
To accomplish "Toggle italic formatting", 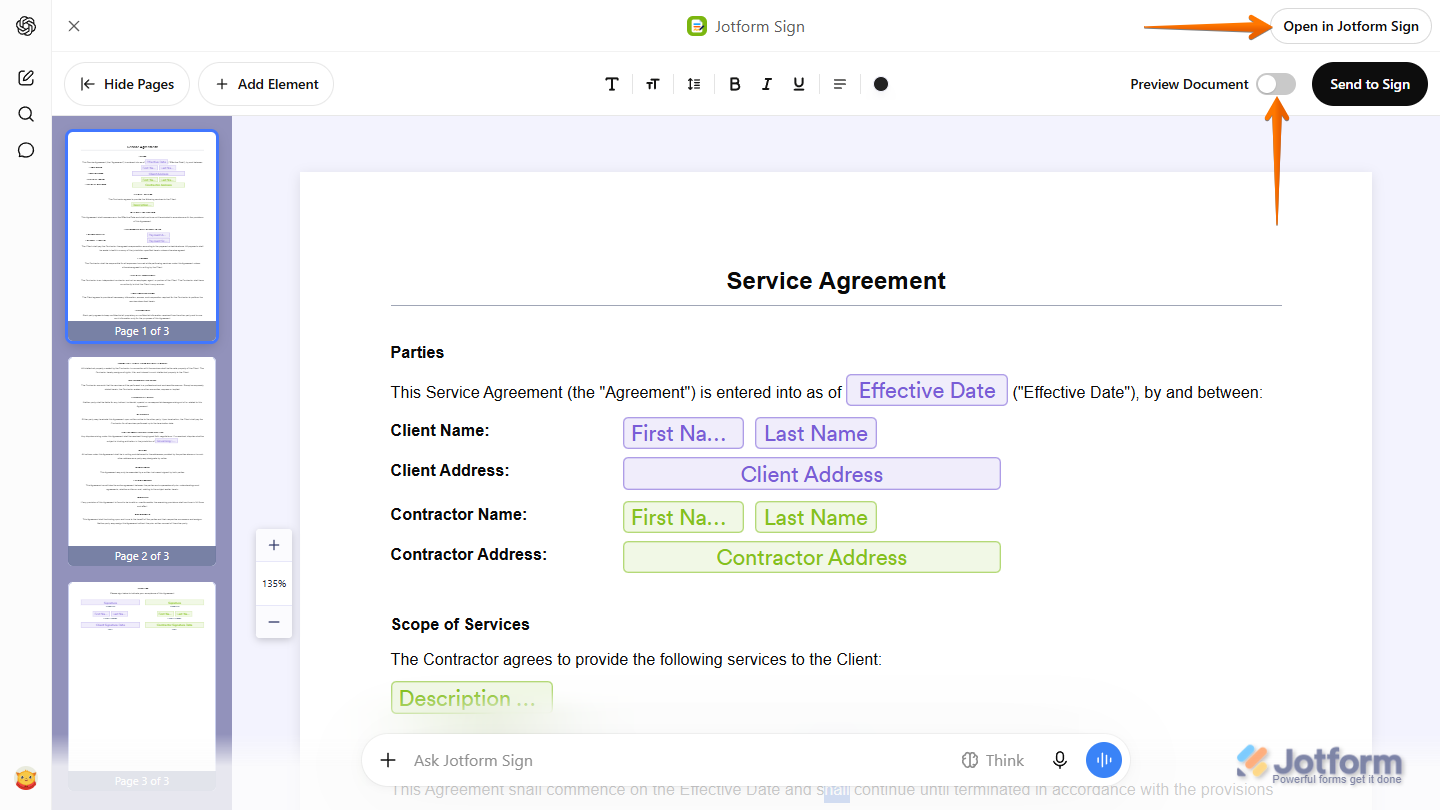I will click(x=767, y=84).
